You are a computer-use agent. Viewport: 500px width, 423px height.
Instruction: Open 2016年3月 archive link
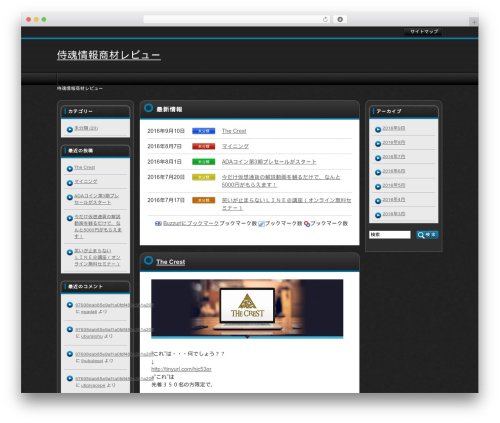394,214
